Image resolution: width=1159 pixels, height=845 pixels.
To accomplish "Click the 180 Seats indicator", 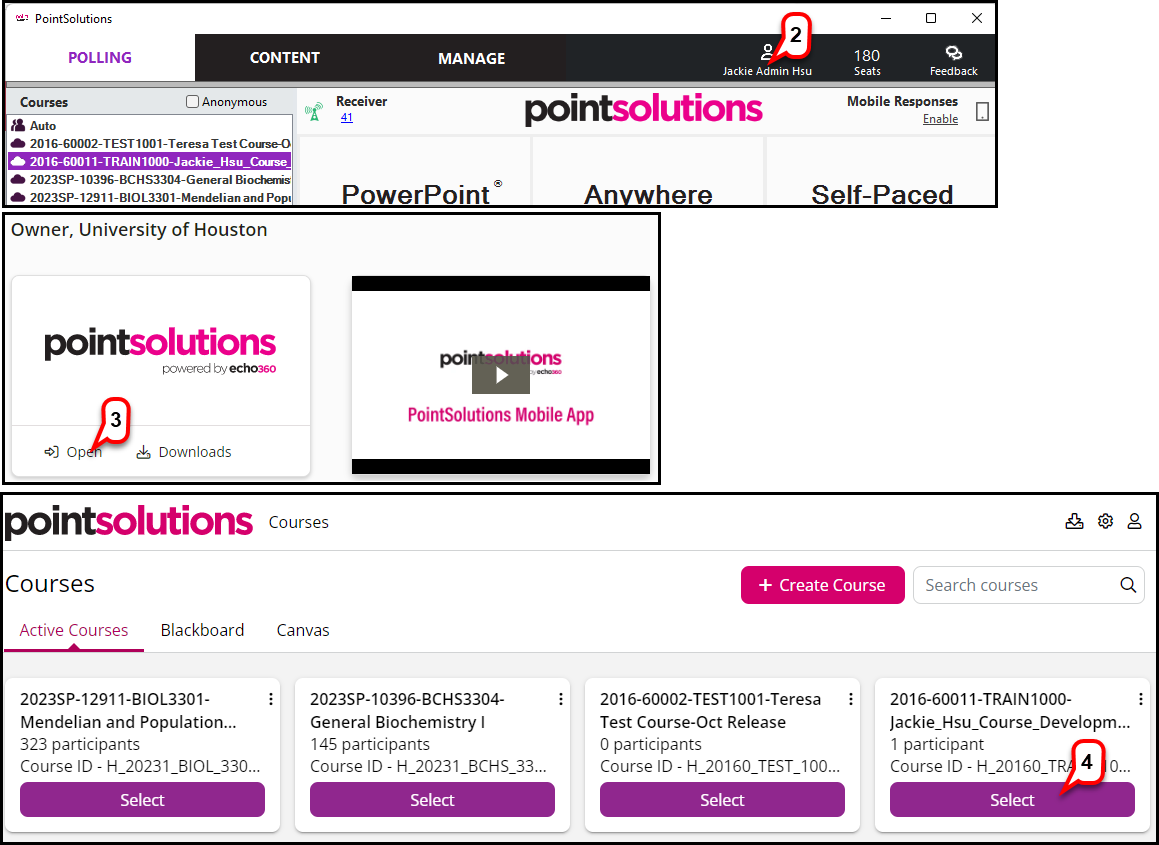I will coord(867,62).
